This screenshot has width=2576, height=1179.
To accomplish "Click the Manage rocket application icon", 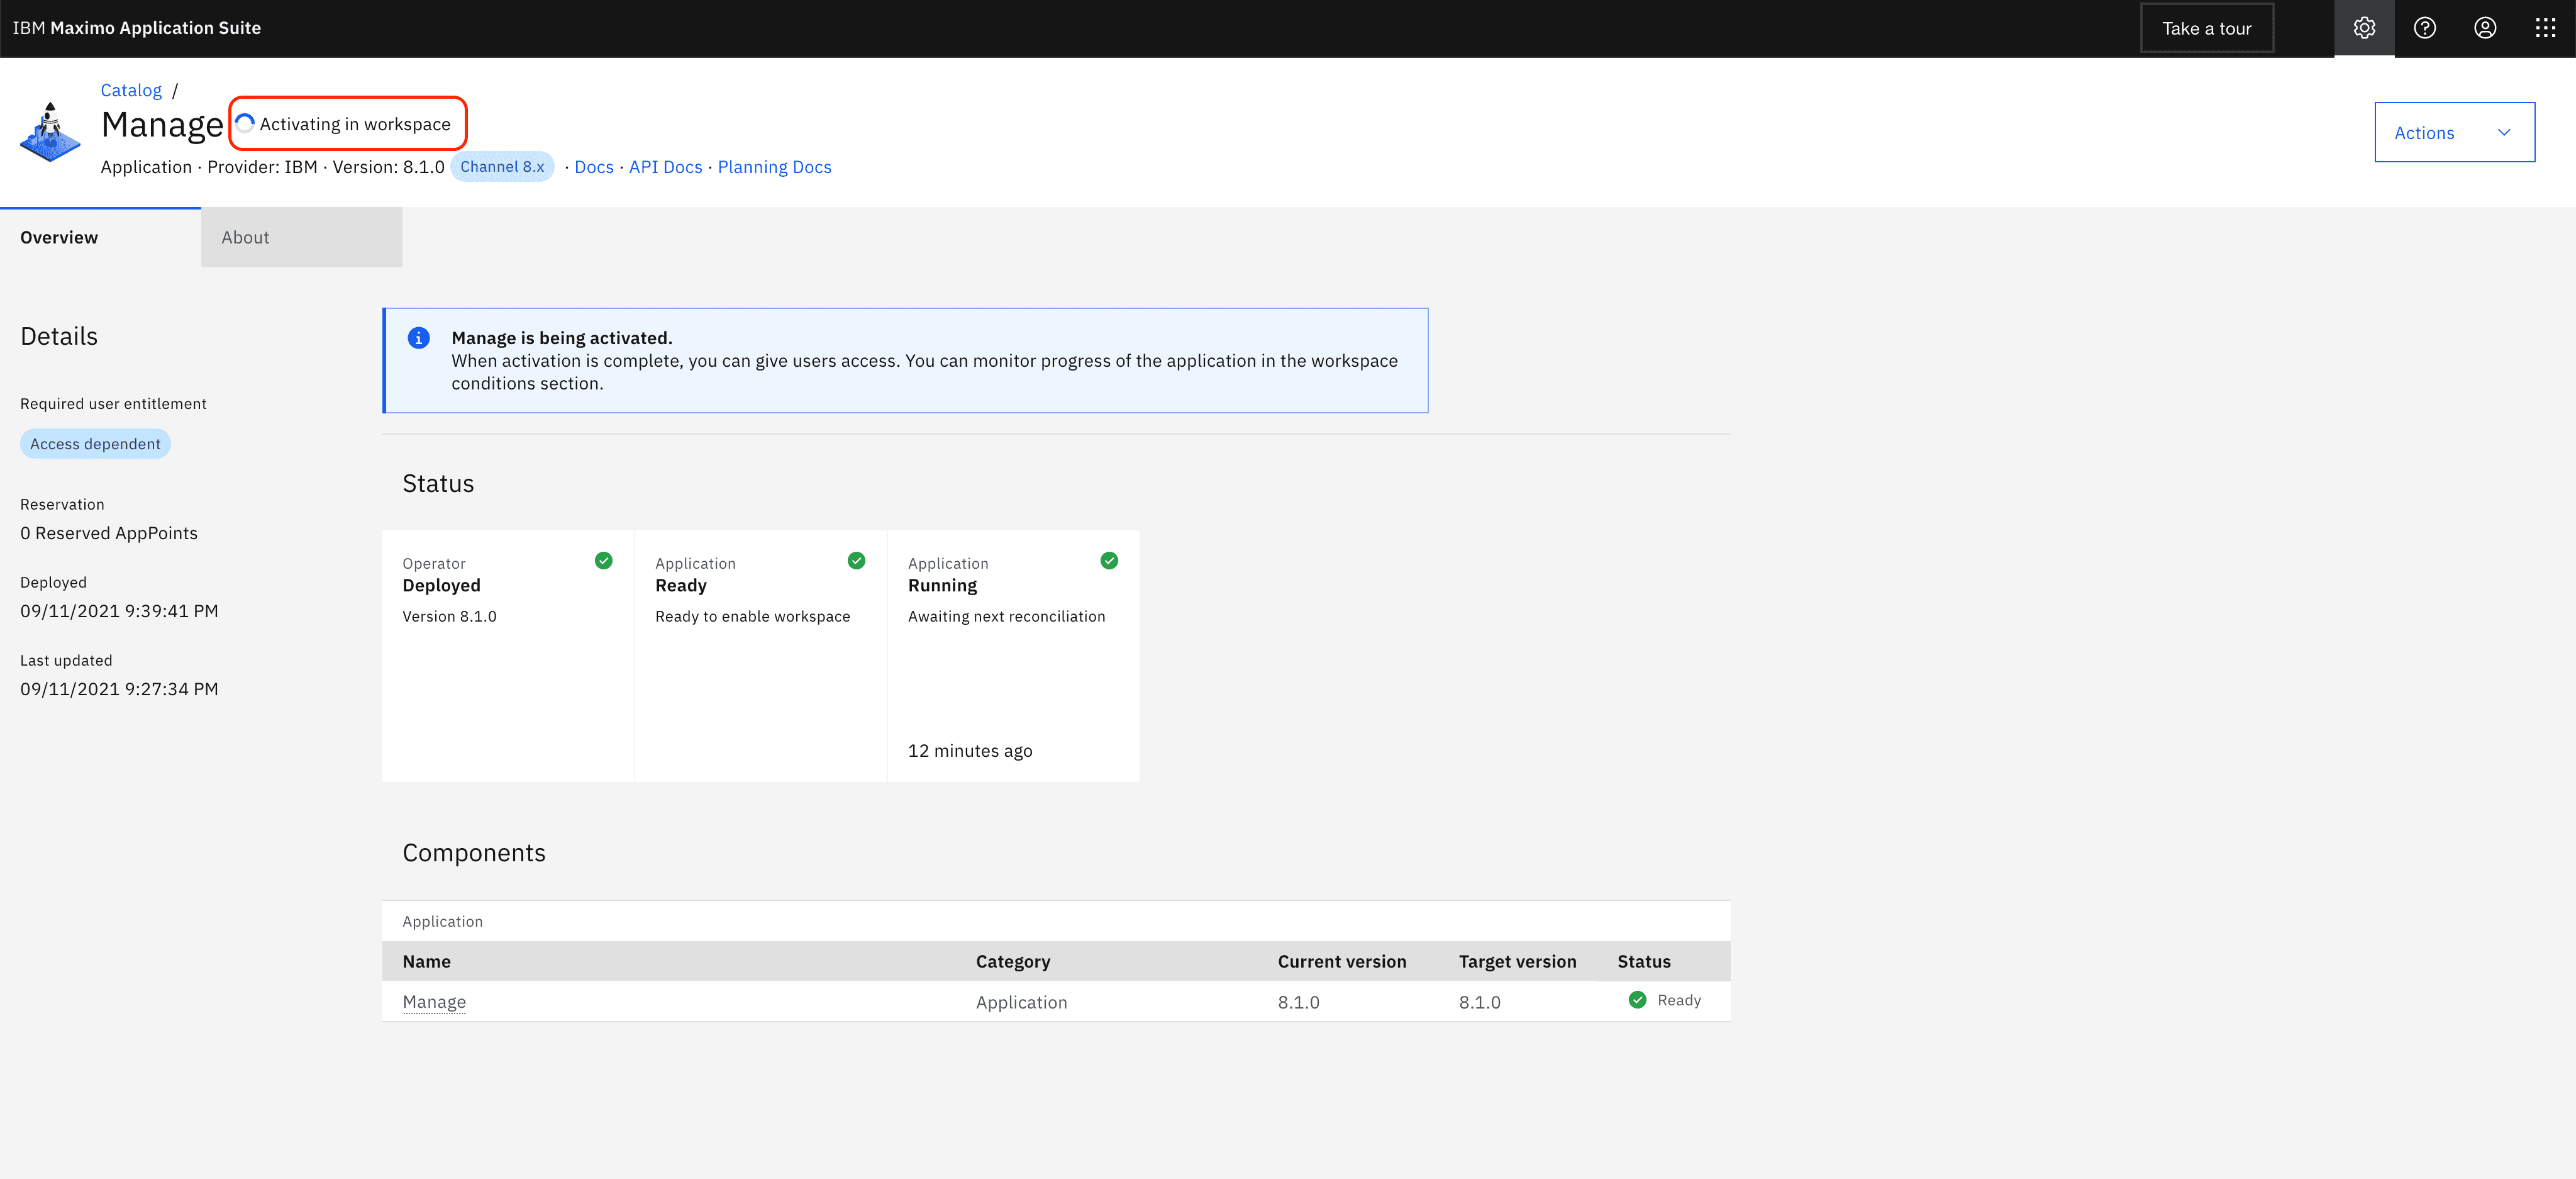I will coord(50,132).
